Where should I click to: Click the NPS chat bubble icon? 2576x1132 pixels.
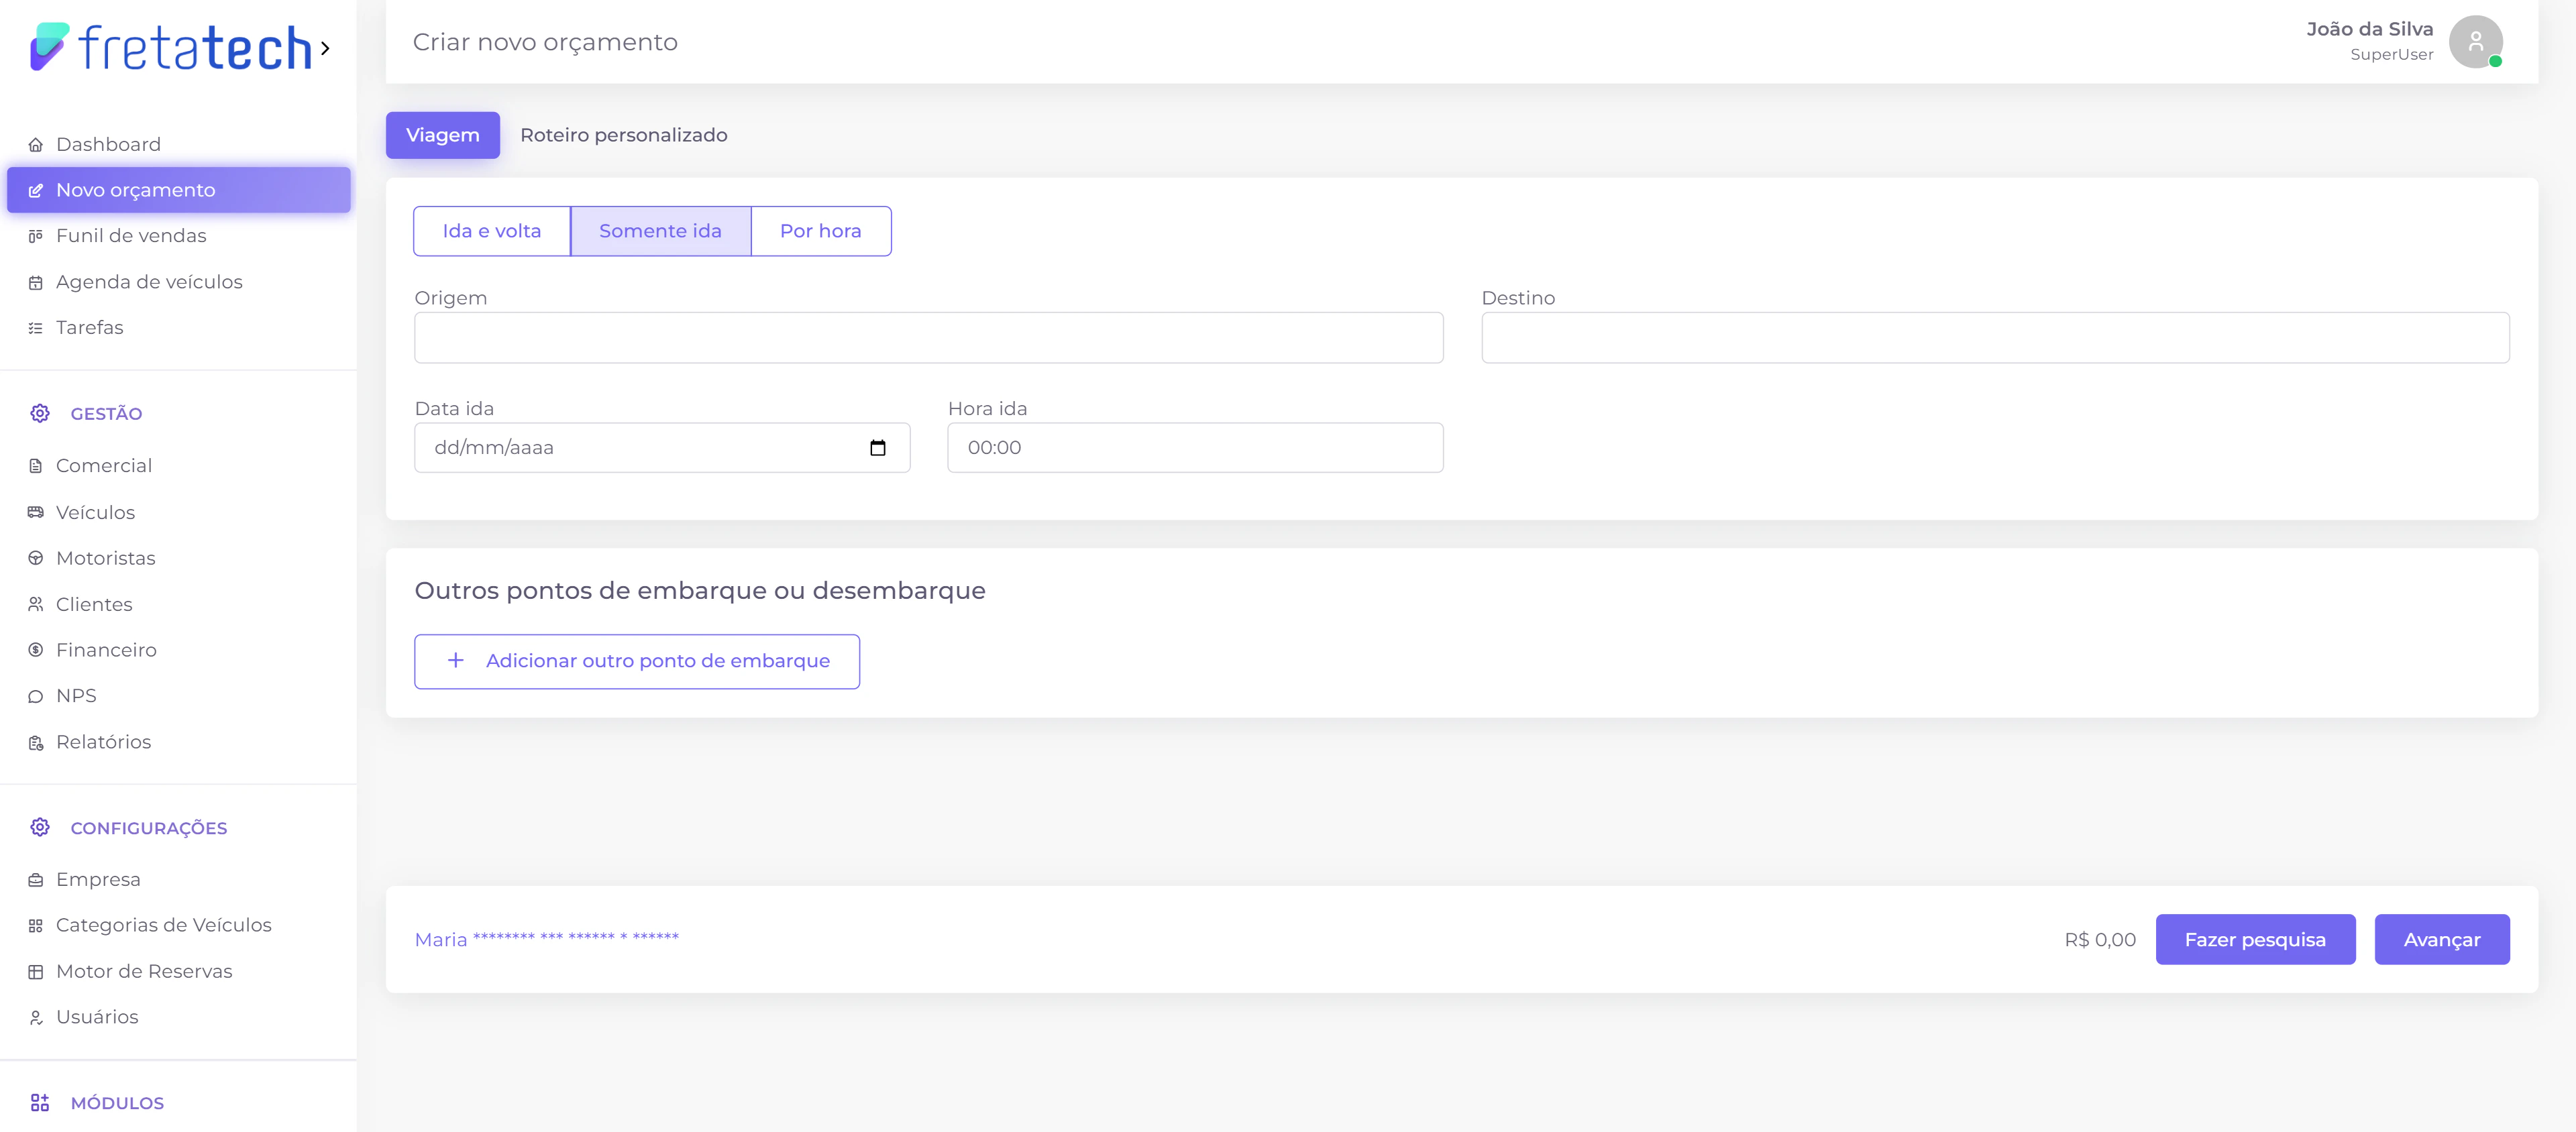pos(36,697)
